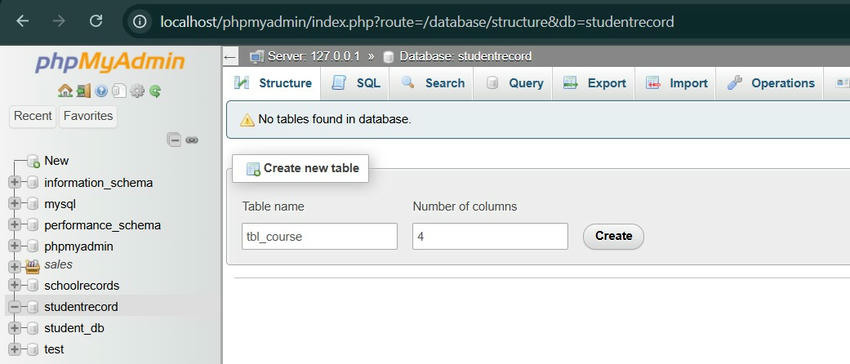The height and width of the screenshot is (364, 850).
Task: Open phpMyAdmin documentation blue help icon
Action: pyautogui.click(x=101, y=91)
